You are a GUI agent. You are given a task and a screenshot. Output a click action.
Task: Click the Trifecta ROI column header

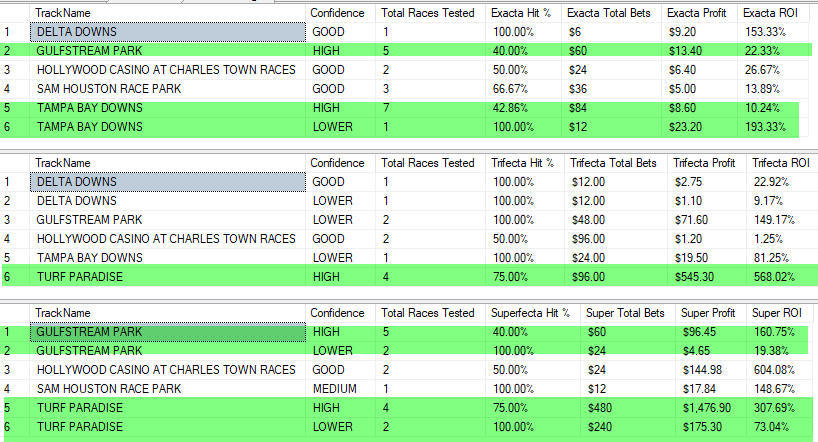tap(782, 163)
